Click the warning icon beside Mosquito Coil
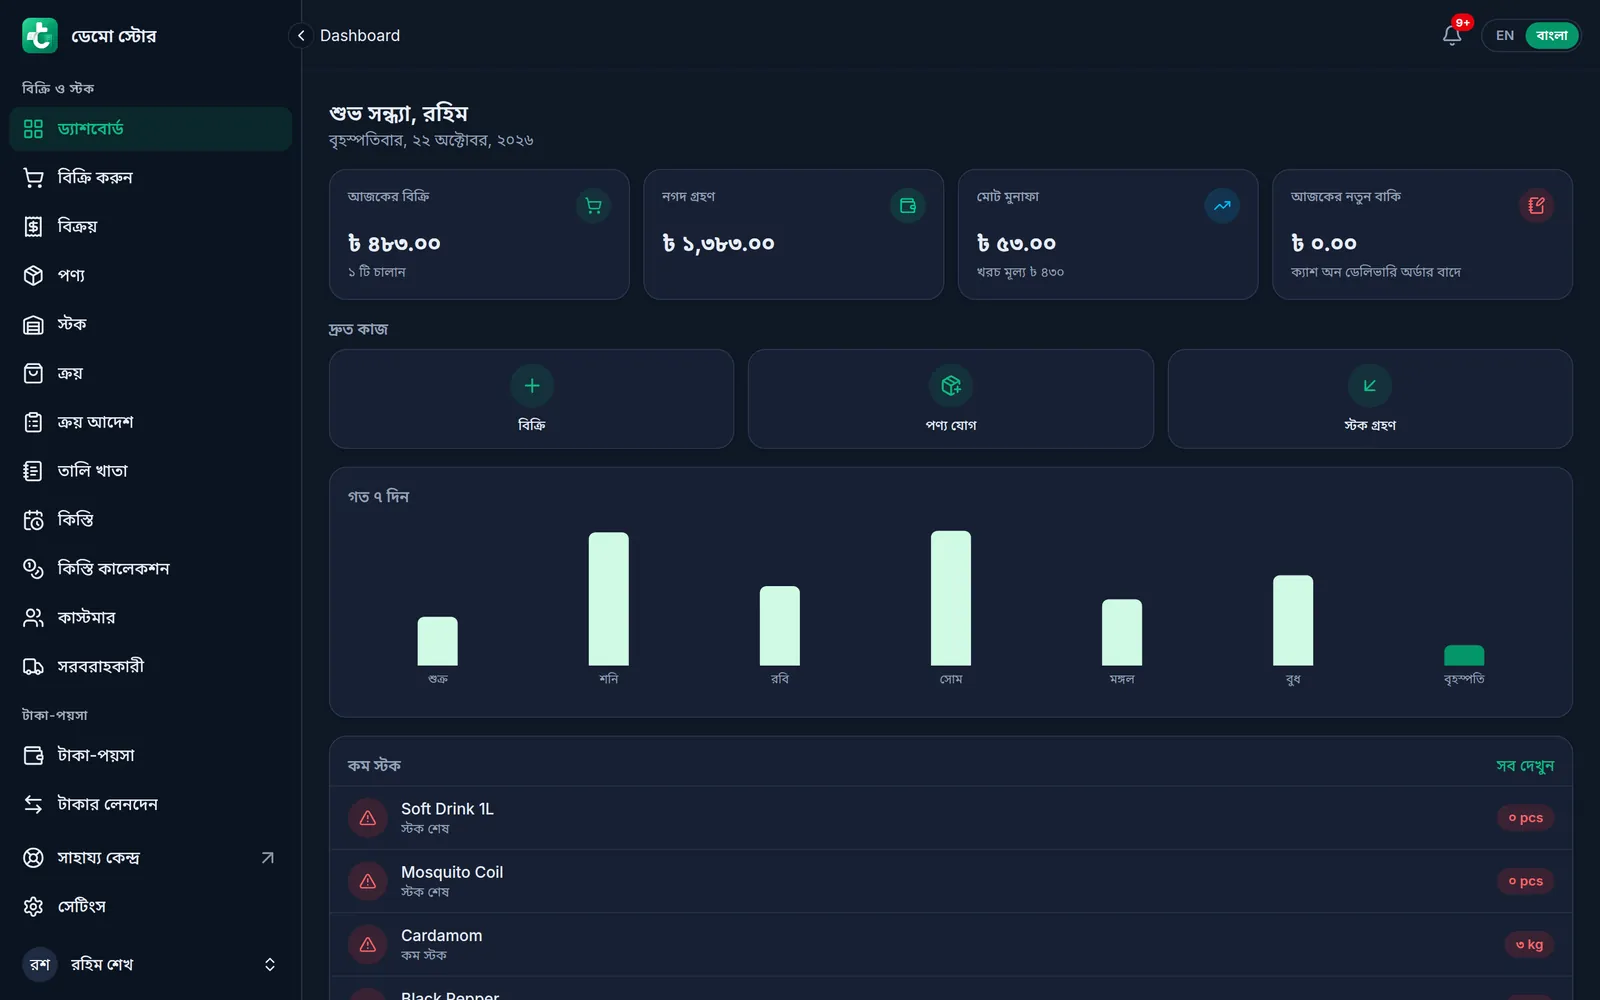Screen dimensions: 1600x1000 368,881
